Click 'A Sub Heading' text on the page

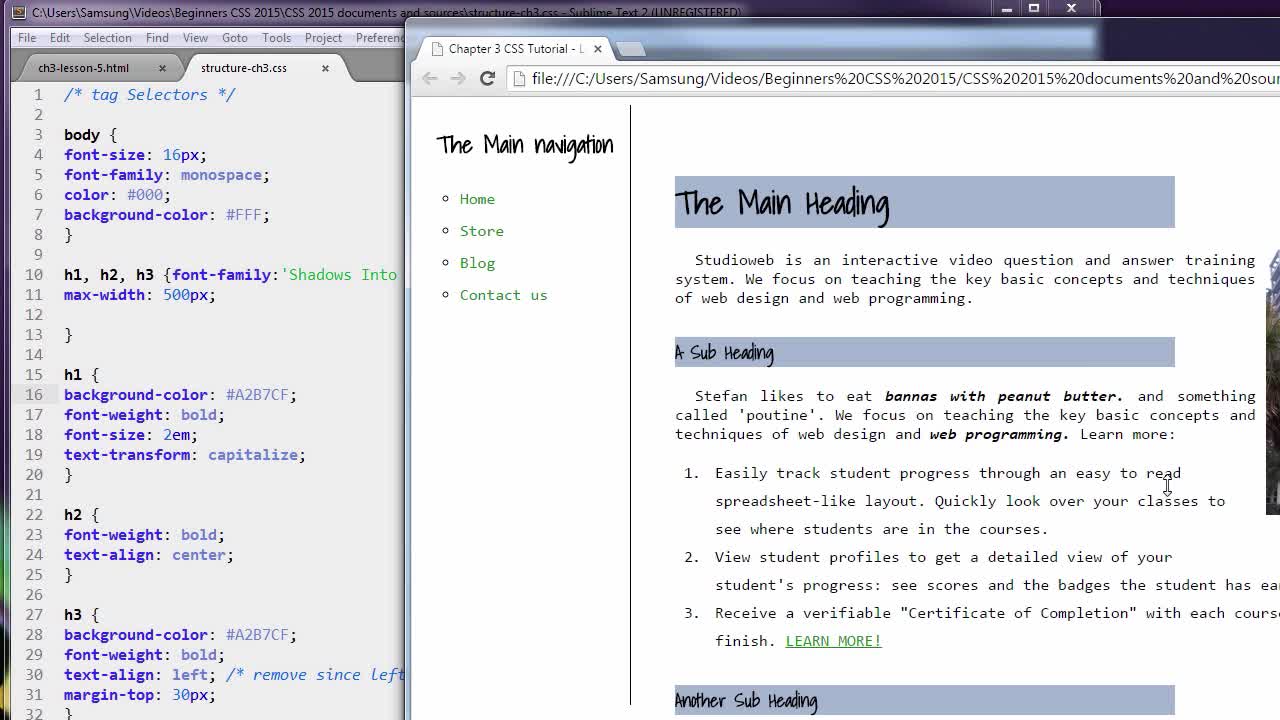[724, 353]
